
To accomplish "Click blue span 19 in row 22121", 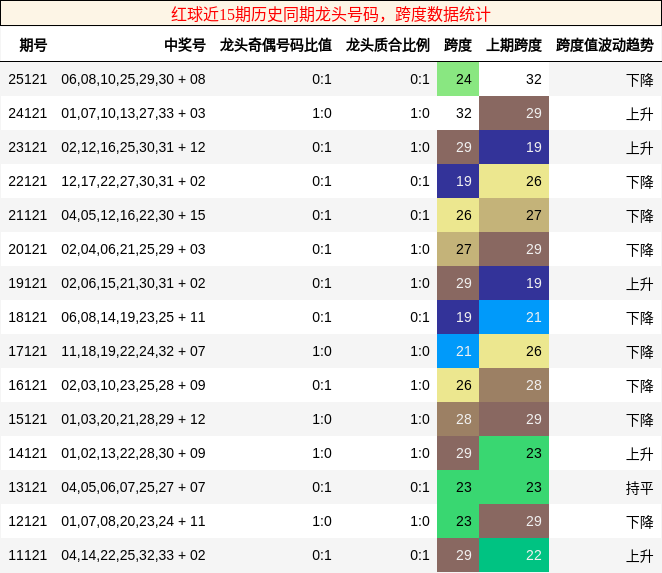I will click(458, 181).
